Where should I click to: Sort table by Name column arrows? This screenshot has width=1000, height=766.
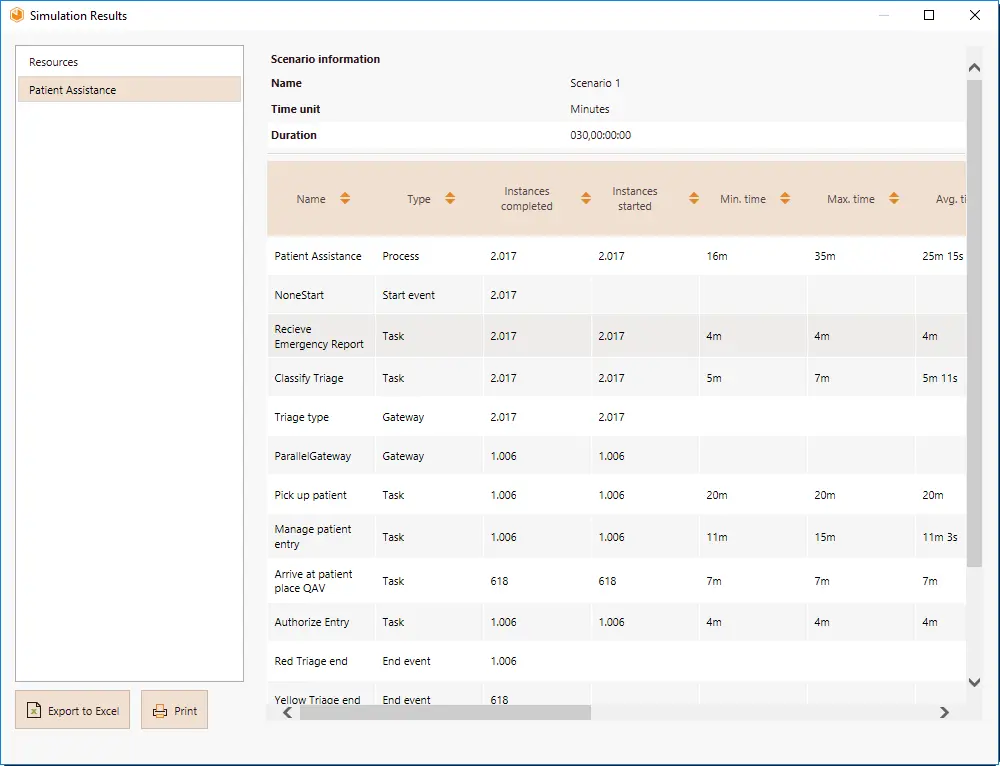pyautogui.click(x=345, y=198)
